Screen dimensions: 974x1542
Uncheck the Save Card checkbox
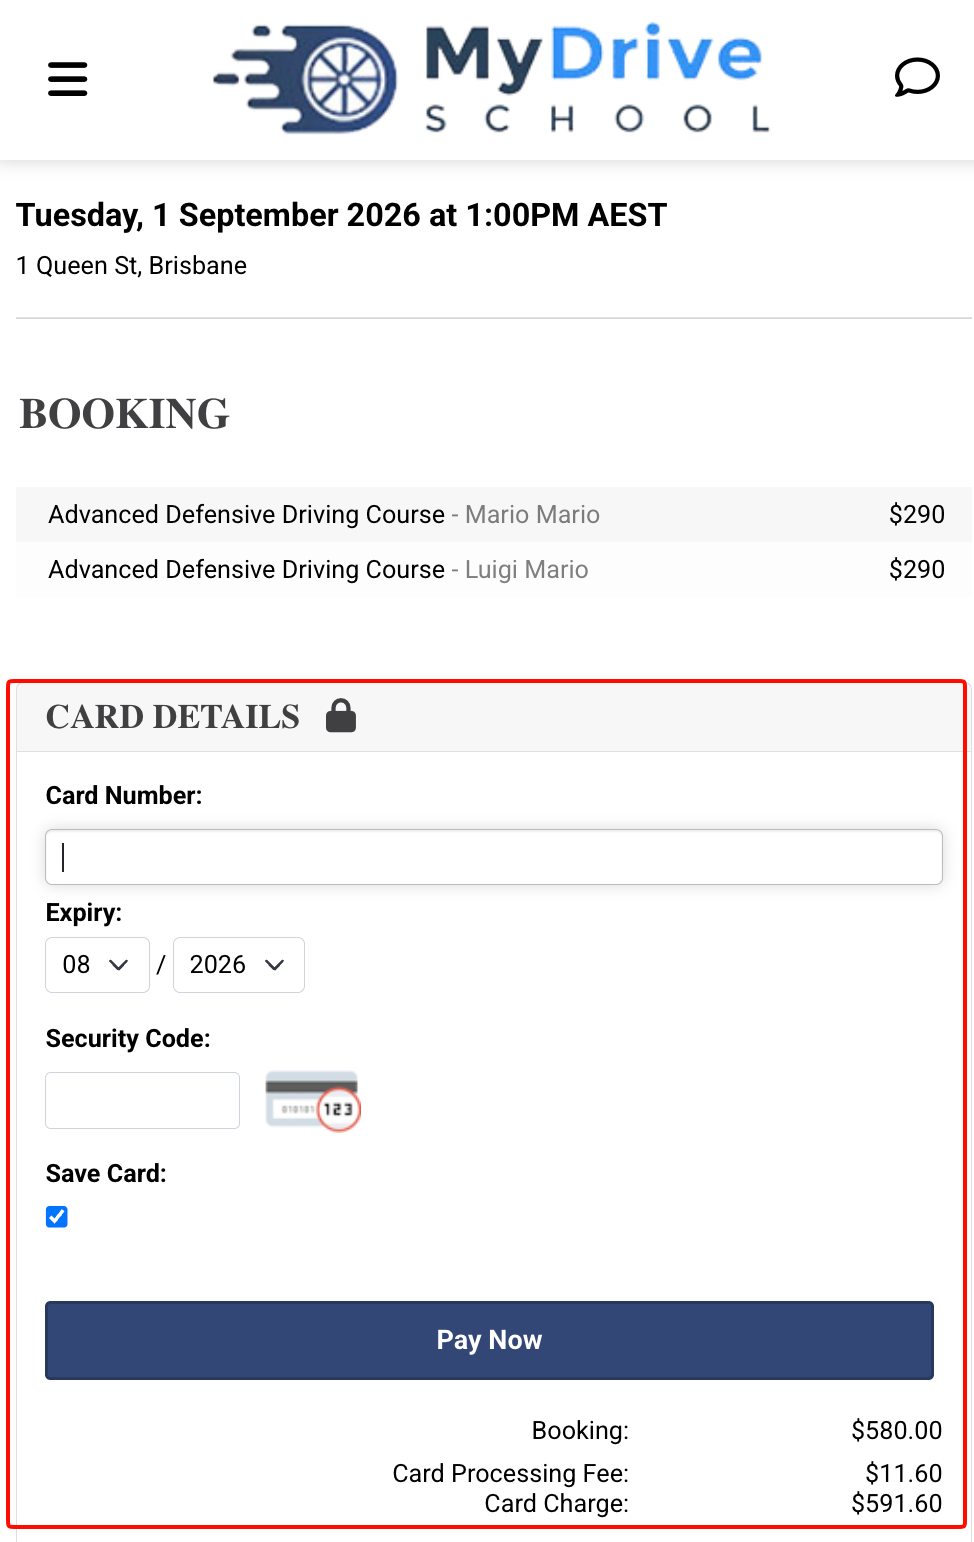[57, 1217]
